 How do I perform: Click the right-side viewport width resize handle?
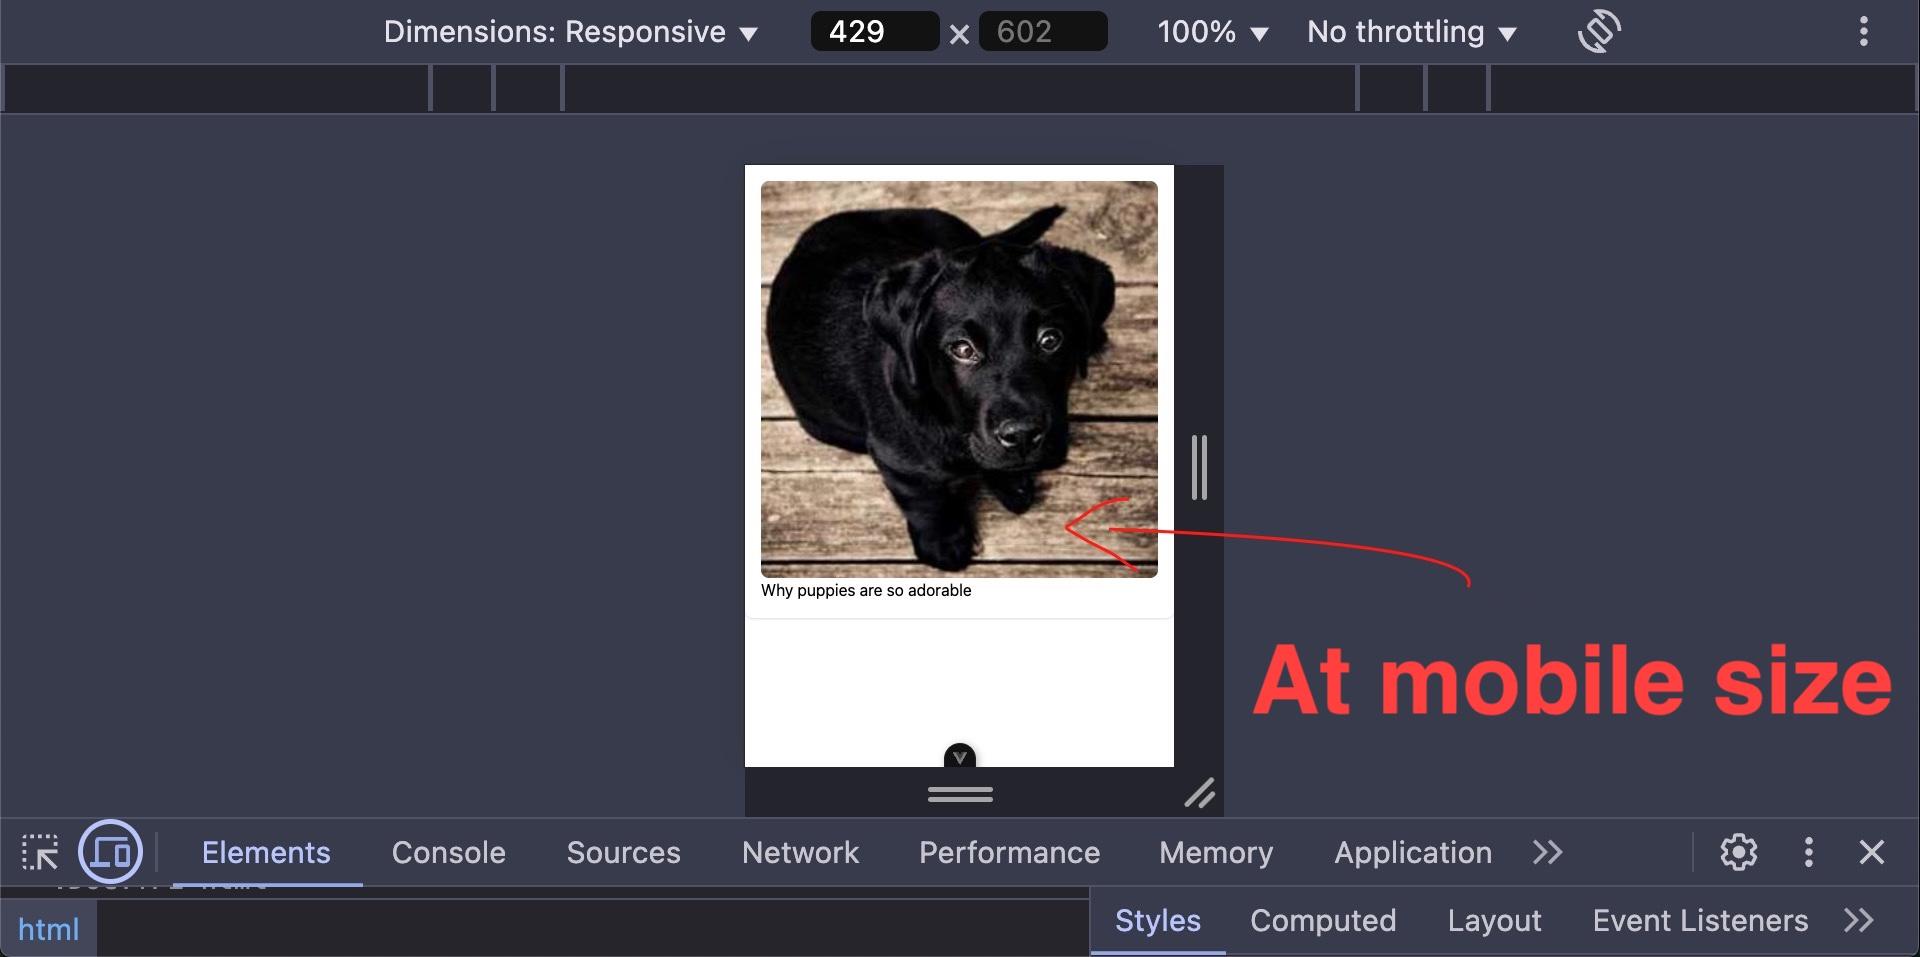(x=1199, y=467)
